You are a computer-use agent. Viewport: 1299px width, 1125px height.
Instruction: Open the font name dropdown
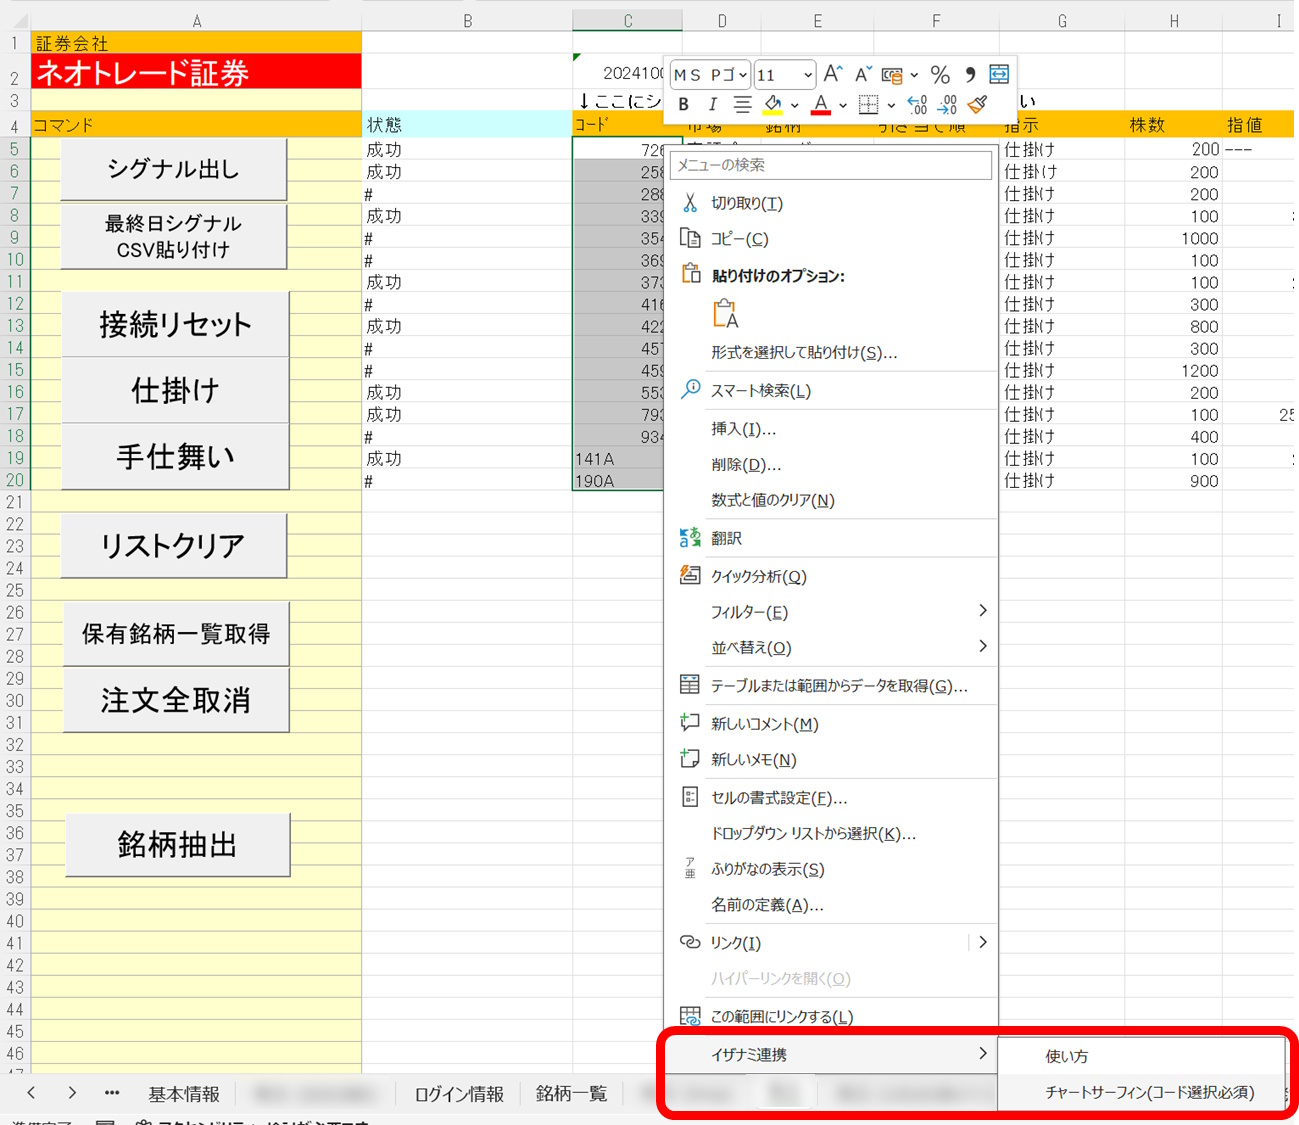click(x=743, y=75)
